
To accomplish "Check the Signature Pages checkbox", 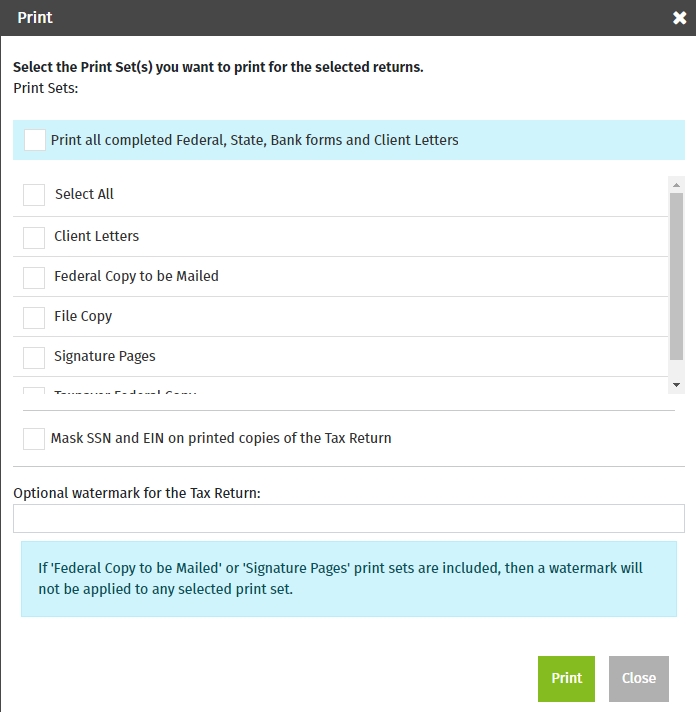I will 34,357.
